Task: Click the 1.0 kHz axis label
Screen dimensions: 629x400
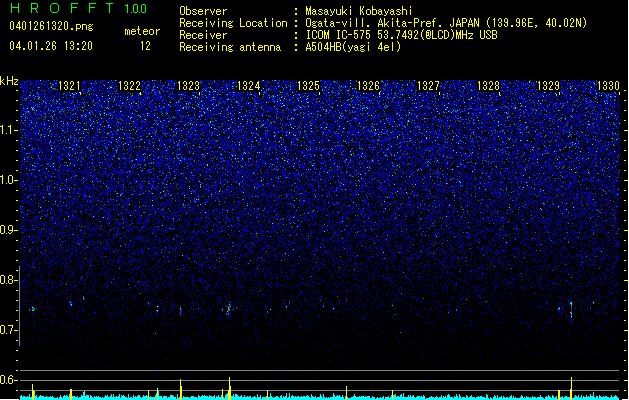Action: point(9,180)
